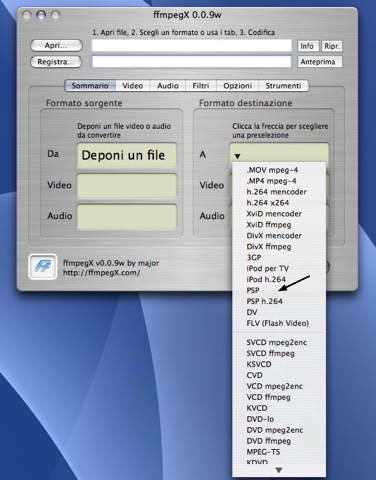Click the save destination path field
Screen dimensions: 376x480
point(192,62)
